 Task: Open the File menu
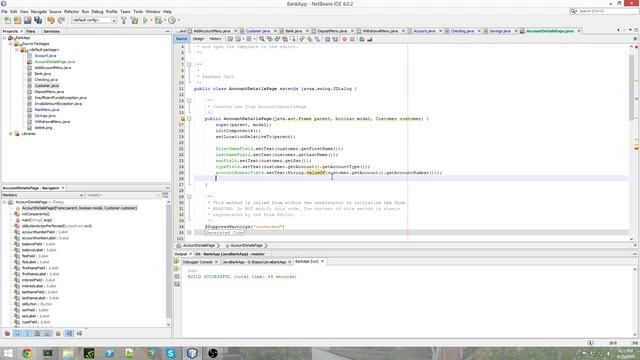[4, 11]
